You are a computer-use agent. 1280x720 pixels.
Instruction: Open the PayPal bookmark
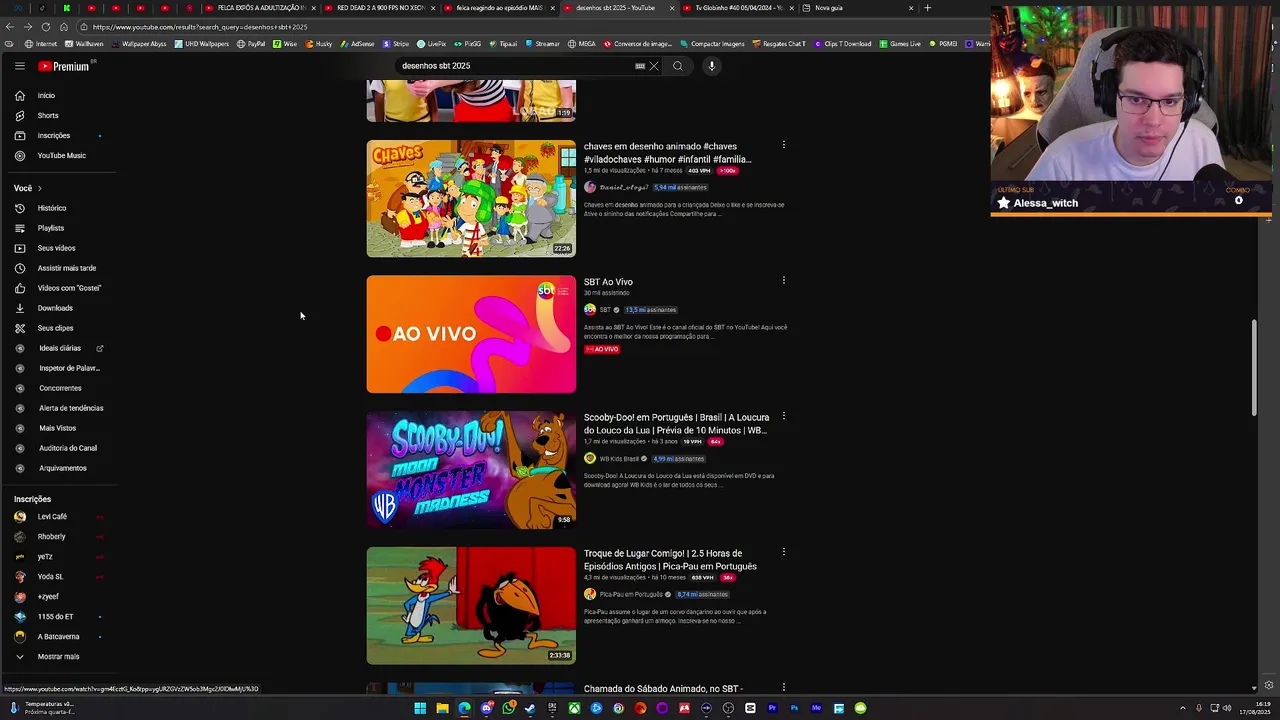pos(251,44)
